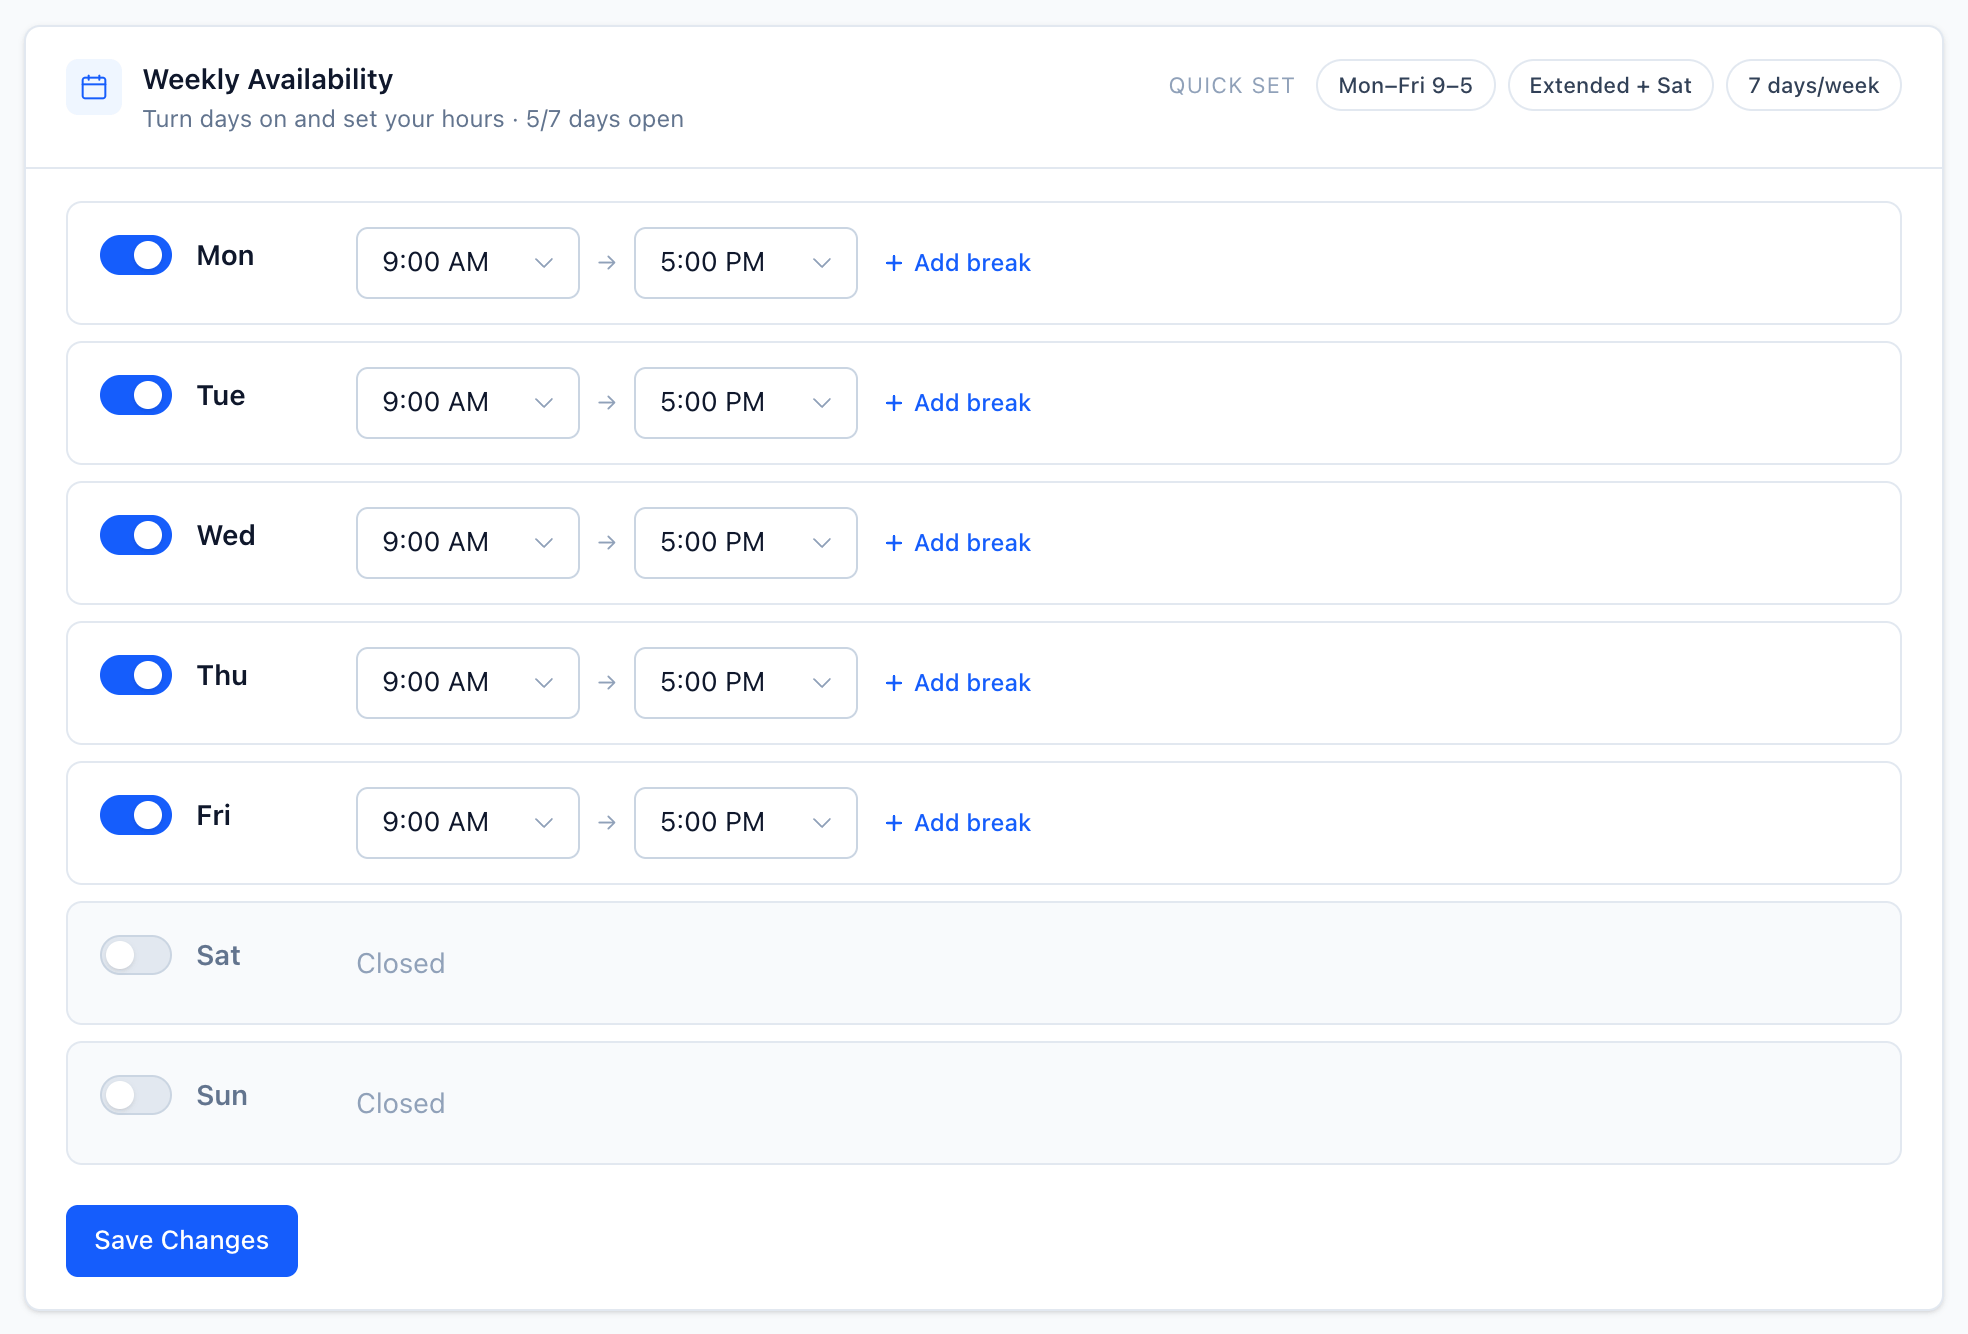Enable the Sun availability toggle
The width and height of the screenshot is (1968, 1334).
(136, 1095)
